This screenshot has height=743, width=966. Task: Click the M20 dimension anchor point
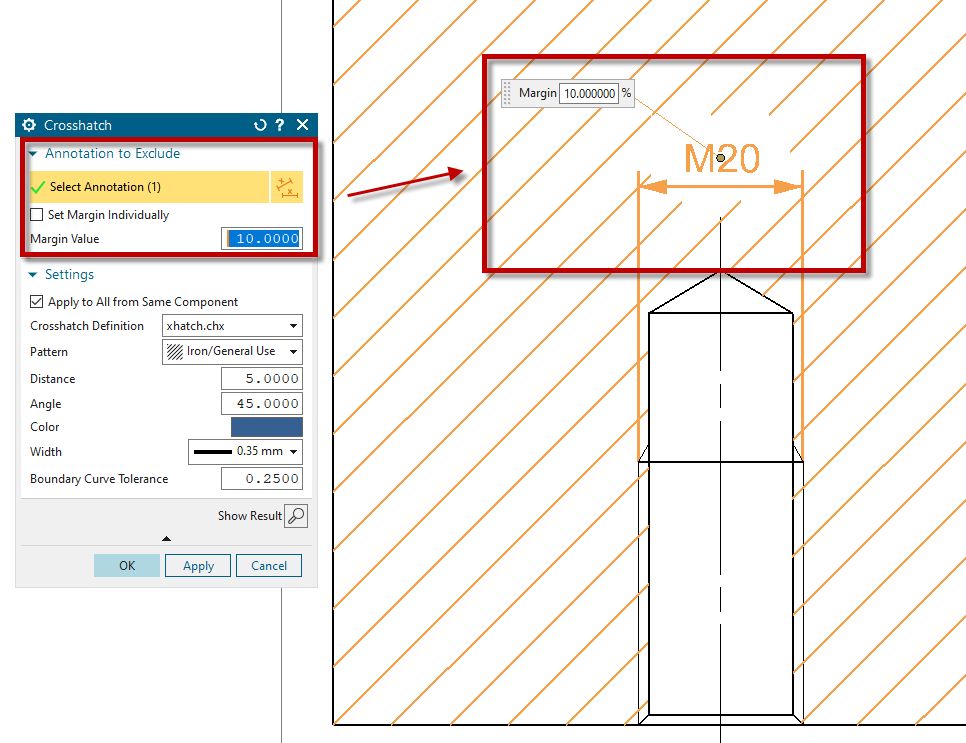(x=720, y=157)
